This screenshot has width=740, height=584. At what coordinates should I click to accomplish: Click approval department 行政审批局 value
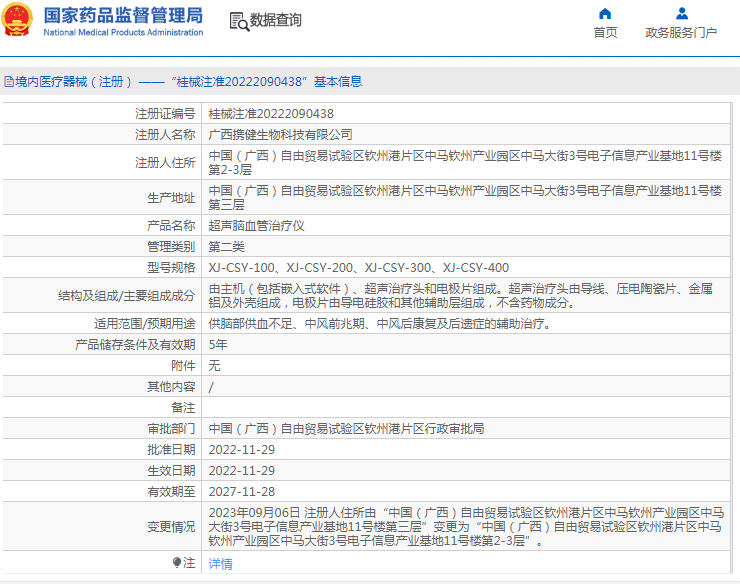click(346, 429)
